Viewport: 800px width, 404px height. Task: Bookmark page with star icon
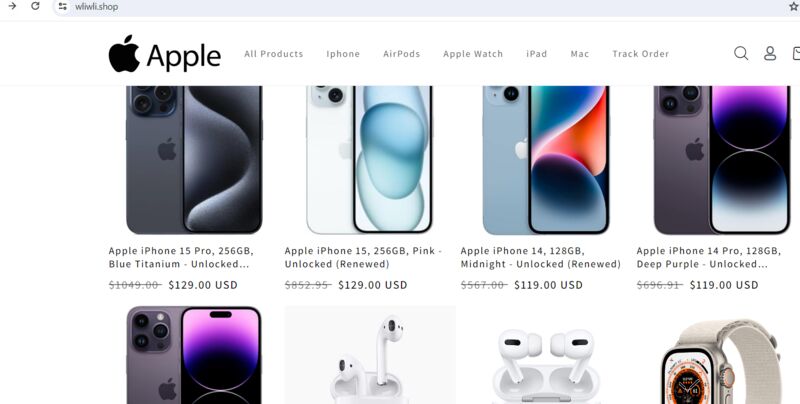[794, 7]
